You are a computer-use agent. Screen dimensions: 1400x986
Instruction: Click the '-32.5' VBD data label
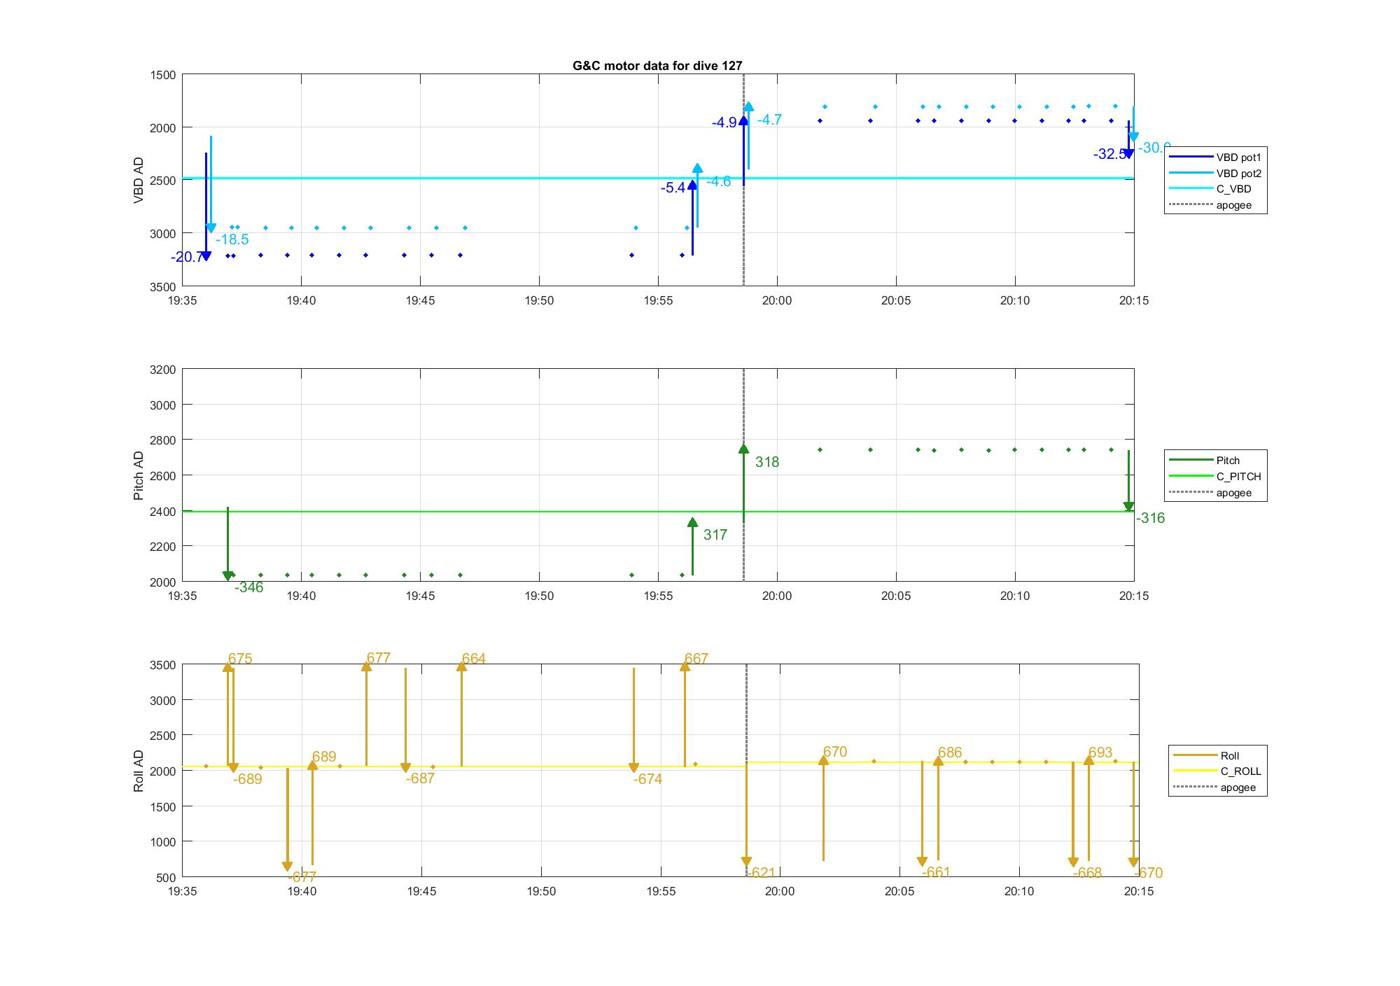[x=1108, y=154]
